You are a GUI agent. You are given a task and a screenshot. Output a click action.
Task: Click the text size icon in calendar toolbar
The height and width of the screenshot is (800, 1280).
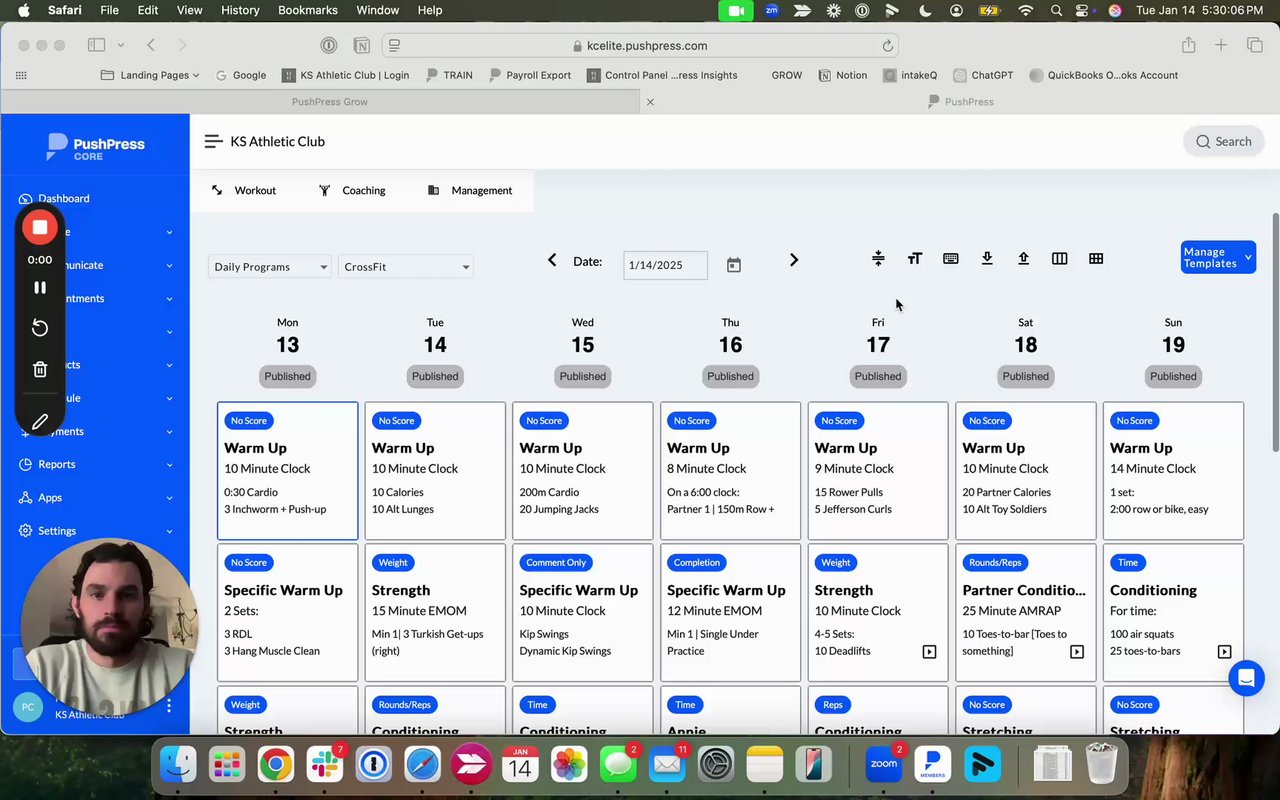click(x=914, y=259)
